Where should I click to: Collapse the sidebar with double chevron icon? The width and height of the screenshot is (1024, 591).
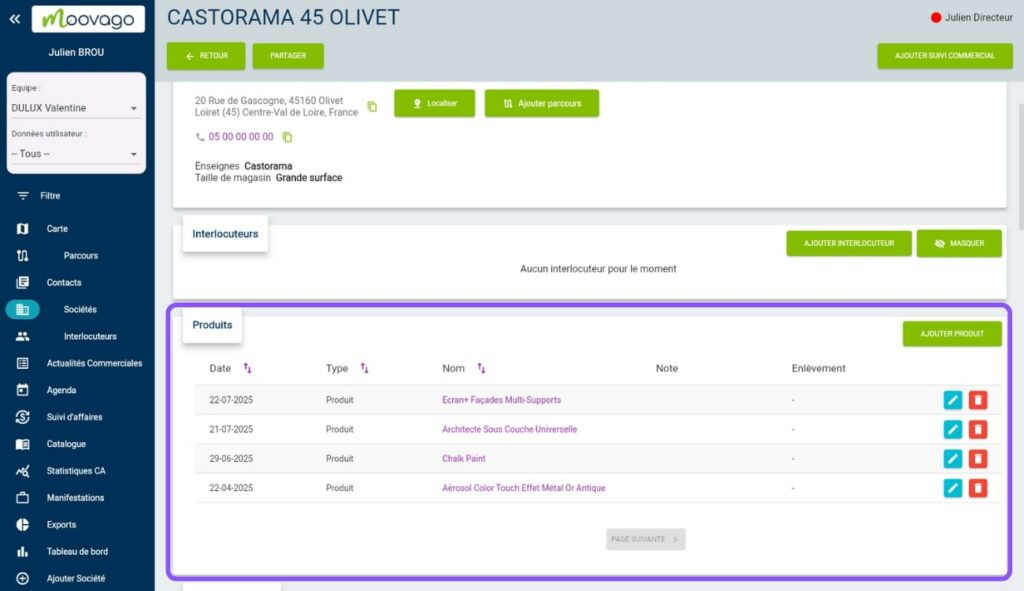coord(14,19)
